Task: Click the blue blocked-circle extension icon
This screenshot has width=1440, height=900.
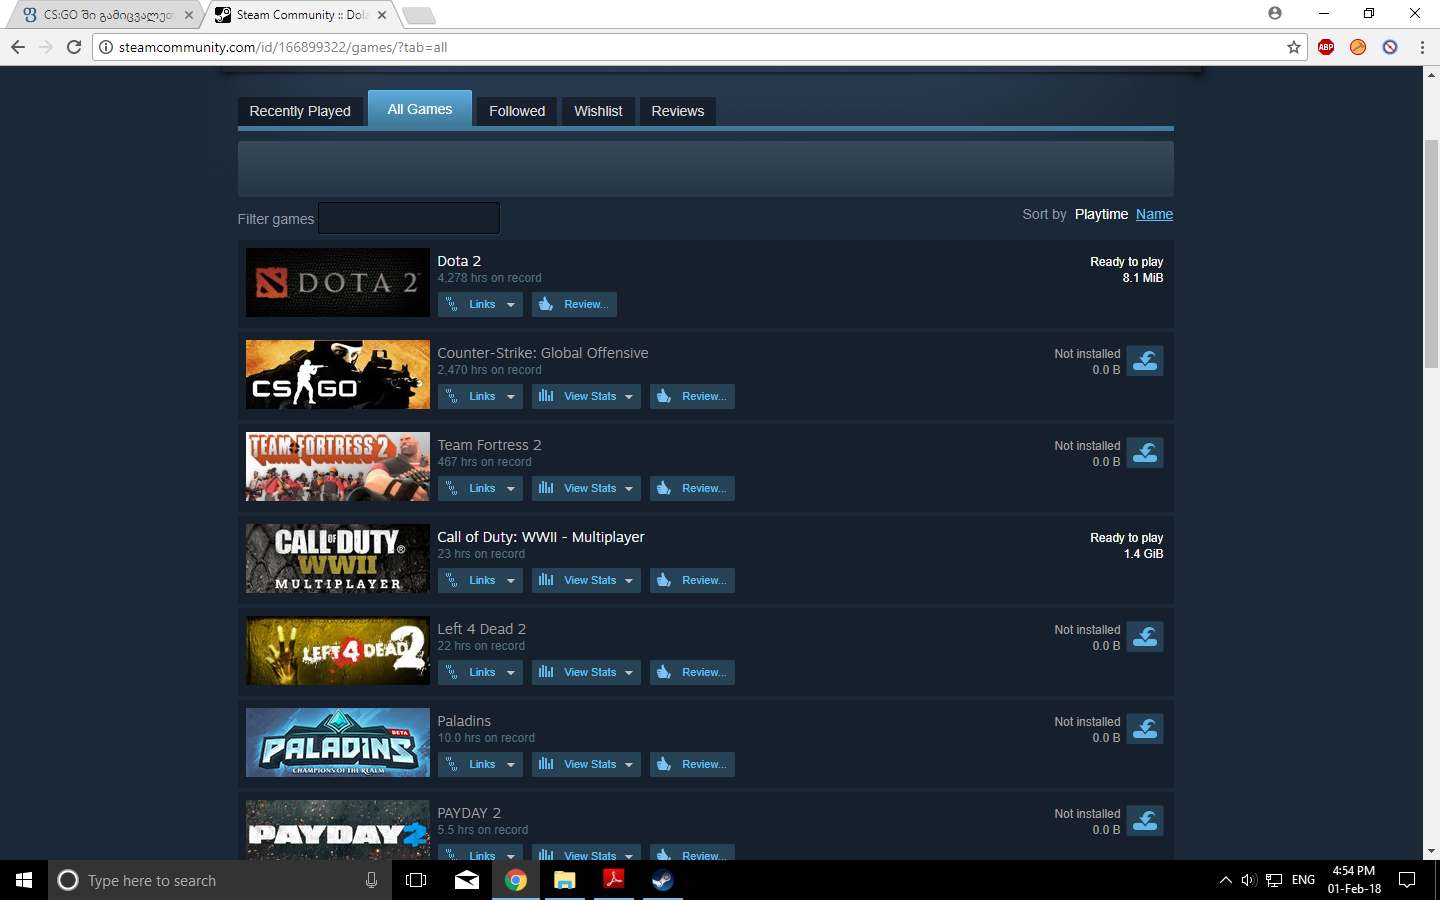Action: click(1390, 47)
